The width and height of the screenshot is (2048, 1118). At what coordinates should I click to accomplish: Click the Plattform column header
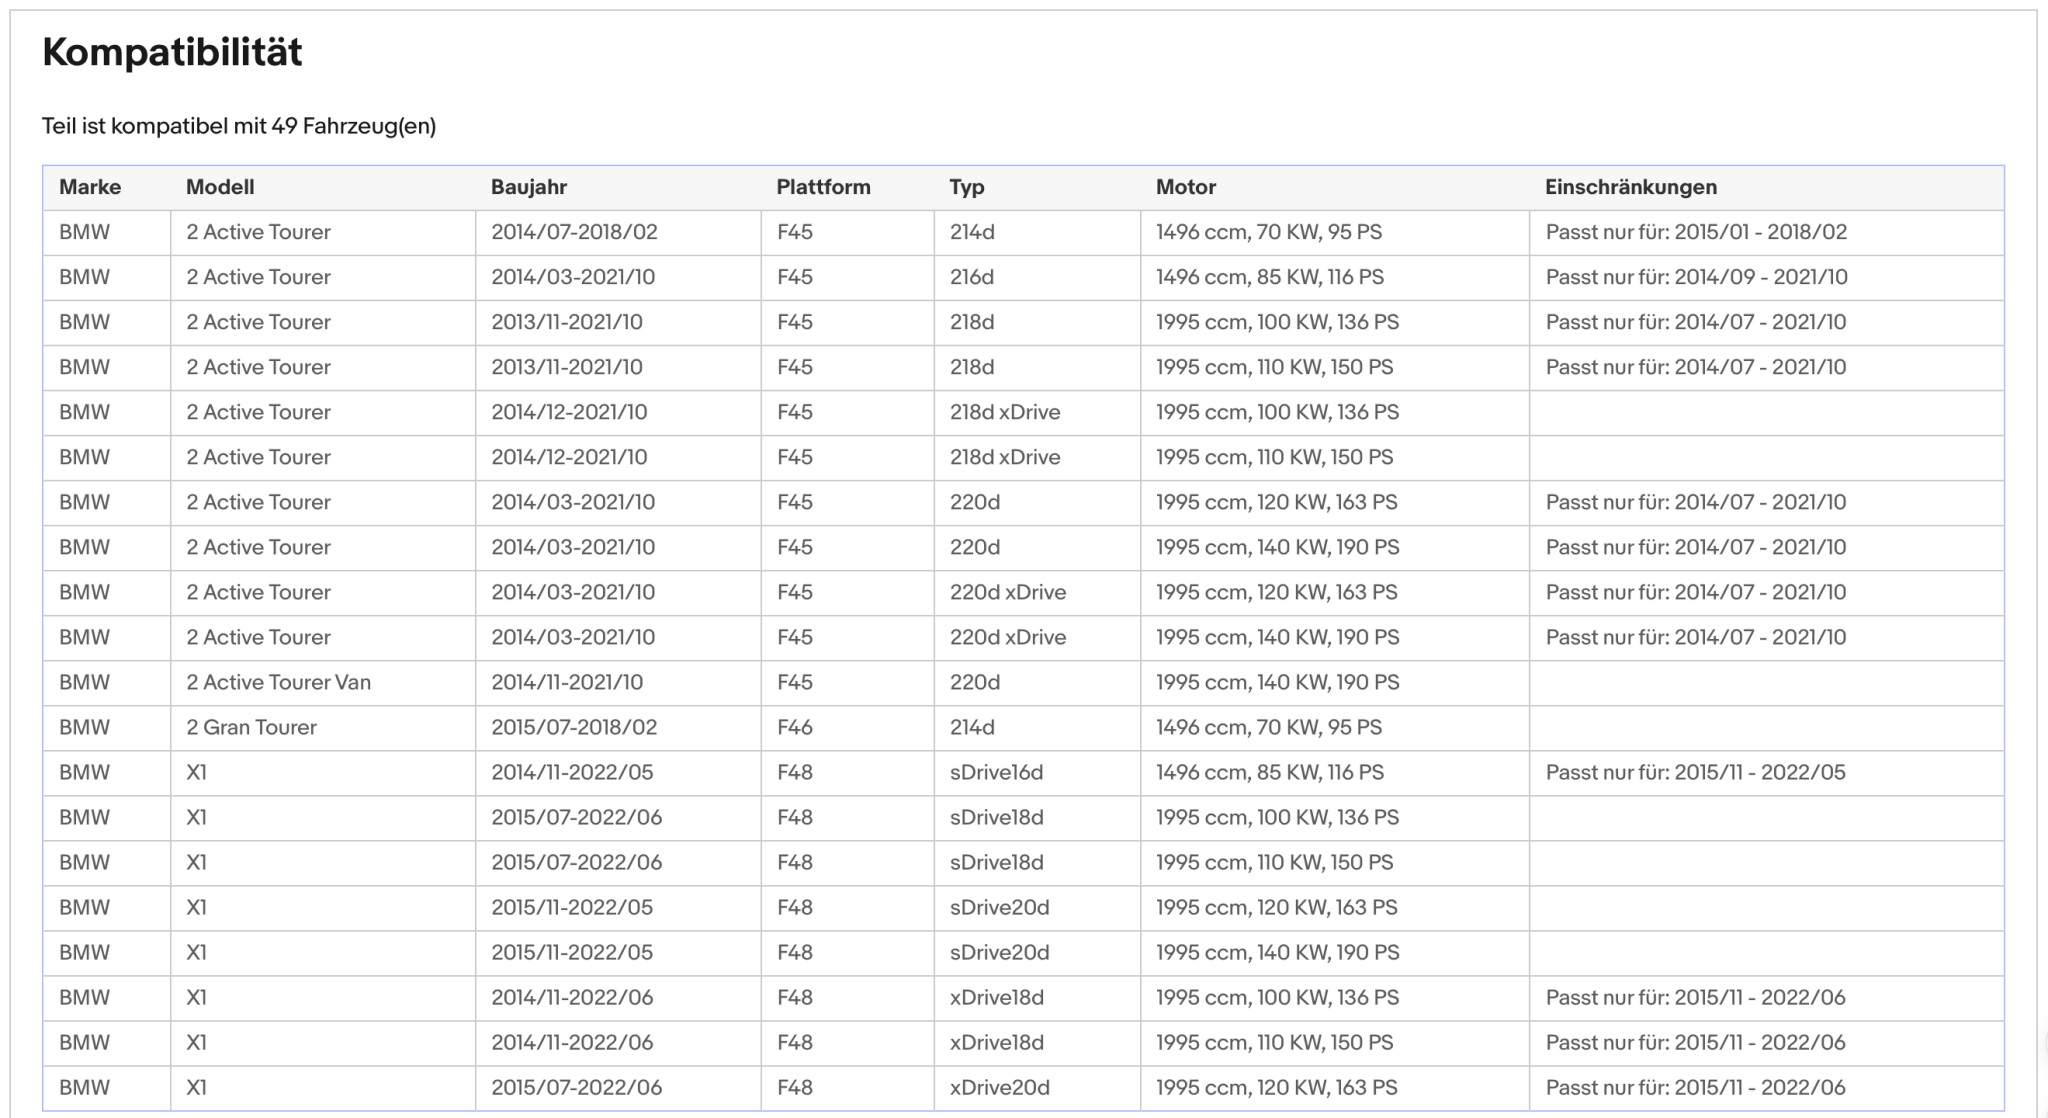point(823,187)
